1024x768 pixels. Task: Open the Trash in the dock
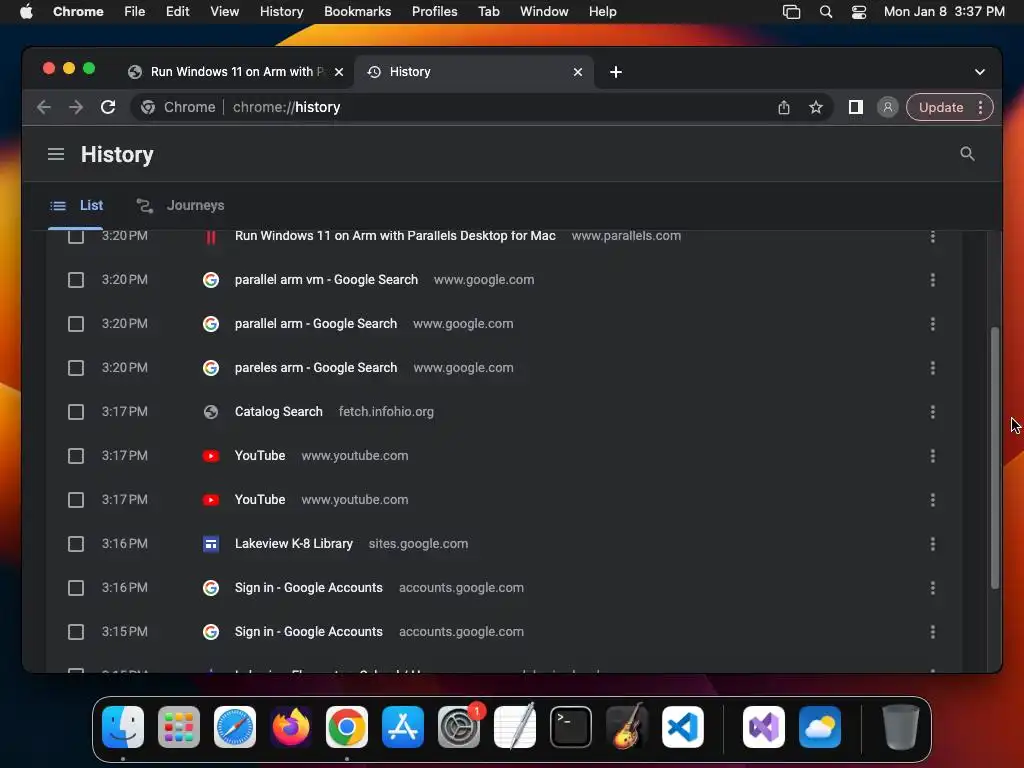(901, 727)
